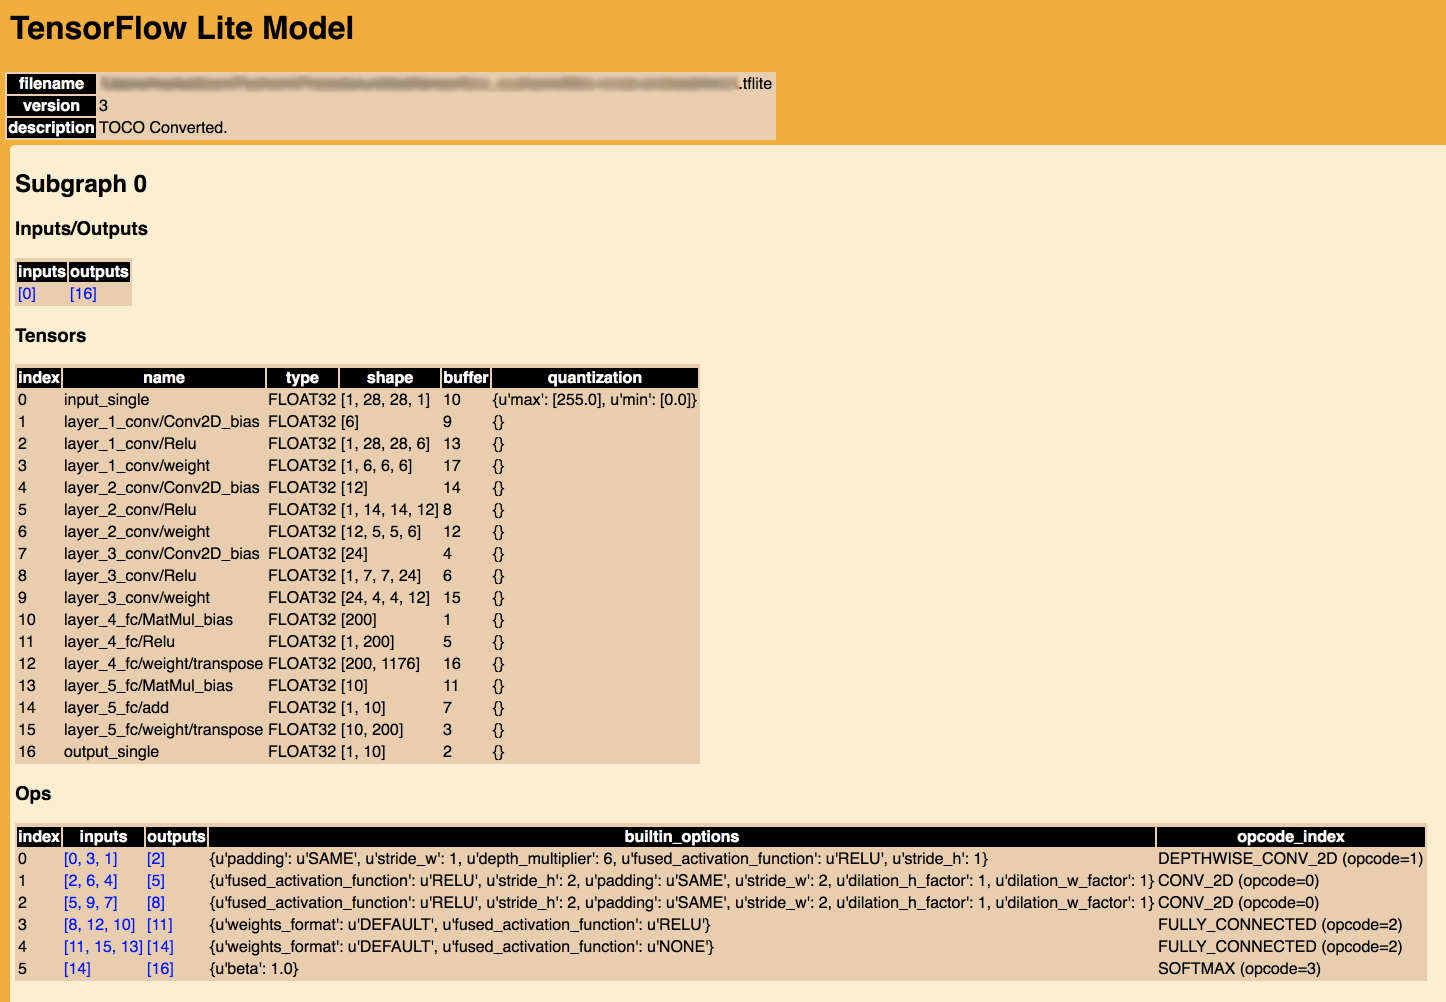1446x1002 pixels.
Task: Open inputs link [14] of the SOFTMAX op
Action: (x=77, y=968)
